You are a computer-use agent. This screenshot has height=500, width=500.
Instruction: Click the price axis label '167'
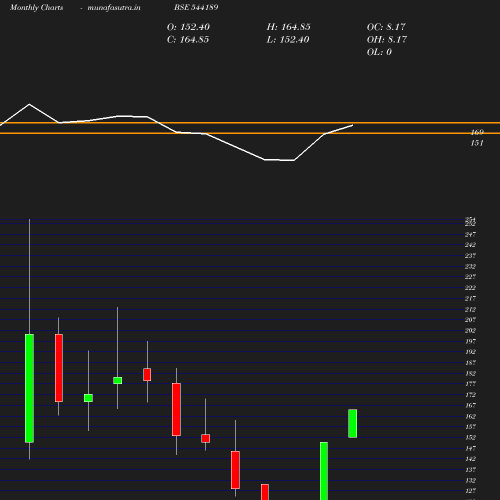(x=470, y=405)
